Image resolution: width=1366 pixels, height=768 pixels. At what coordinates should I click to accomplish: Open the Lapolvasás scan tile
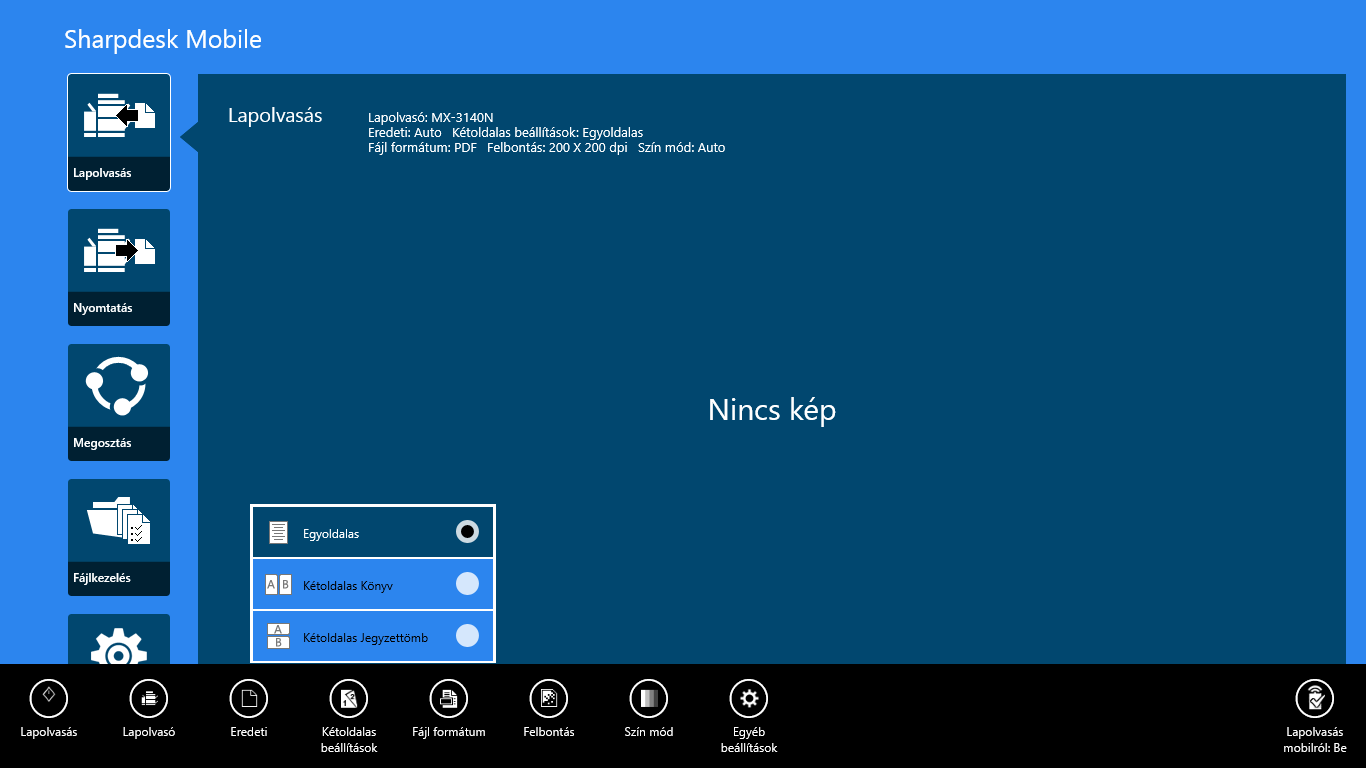pos(119,132)
